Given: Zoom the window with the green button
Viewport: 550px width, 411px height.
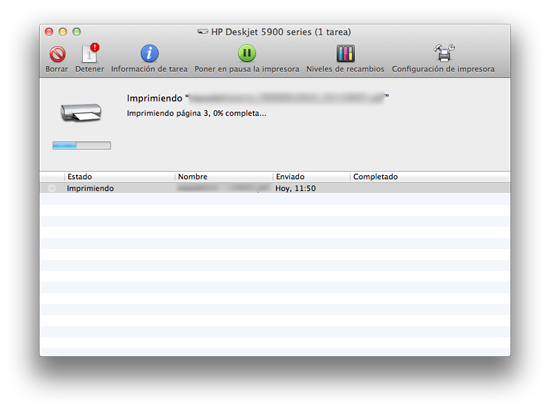Looking at the screenshot, I should click(76, 32).
